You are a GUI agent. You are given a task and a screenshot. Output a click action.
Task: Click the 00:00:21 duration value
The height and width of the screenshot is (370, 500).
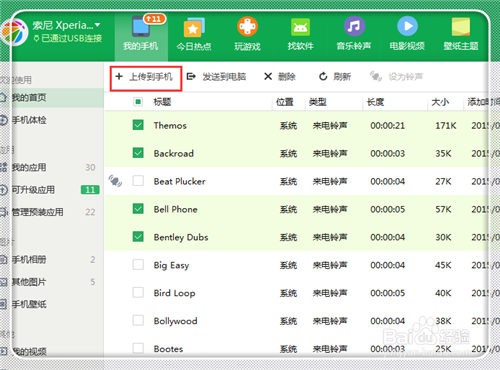388,126
